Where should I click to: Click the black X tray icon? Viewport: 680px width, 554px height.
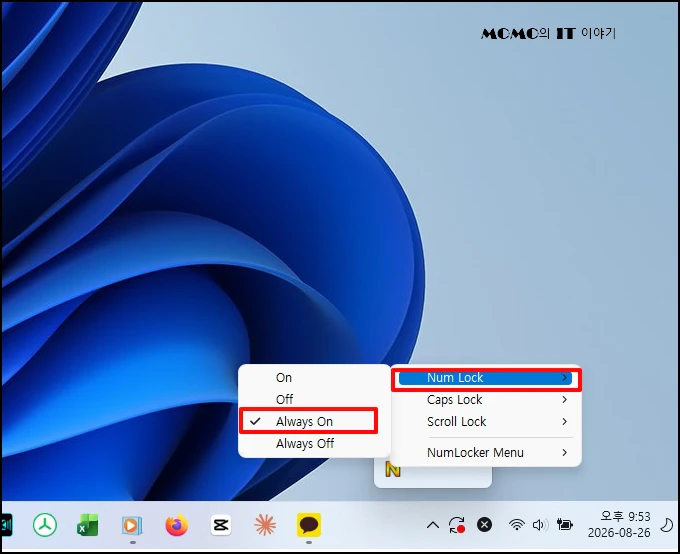tap(484, 525)
